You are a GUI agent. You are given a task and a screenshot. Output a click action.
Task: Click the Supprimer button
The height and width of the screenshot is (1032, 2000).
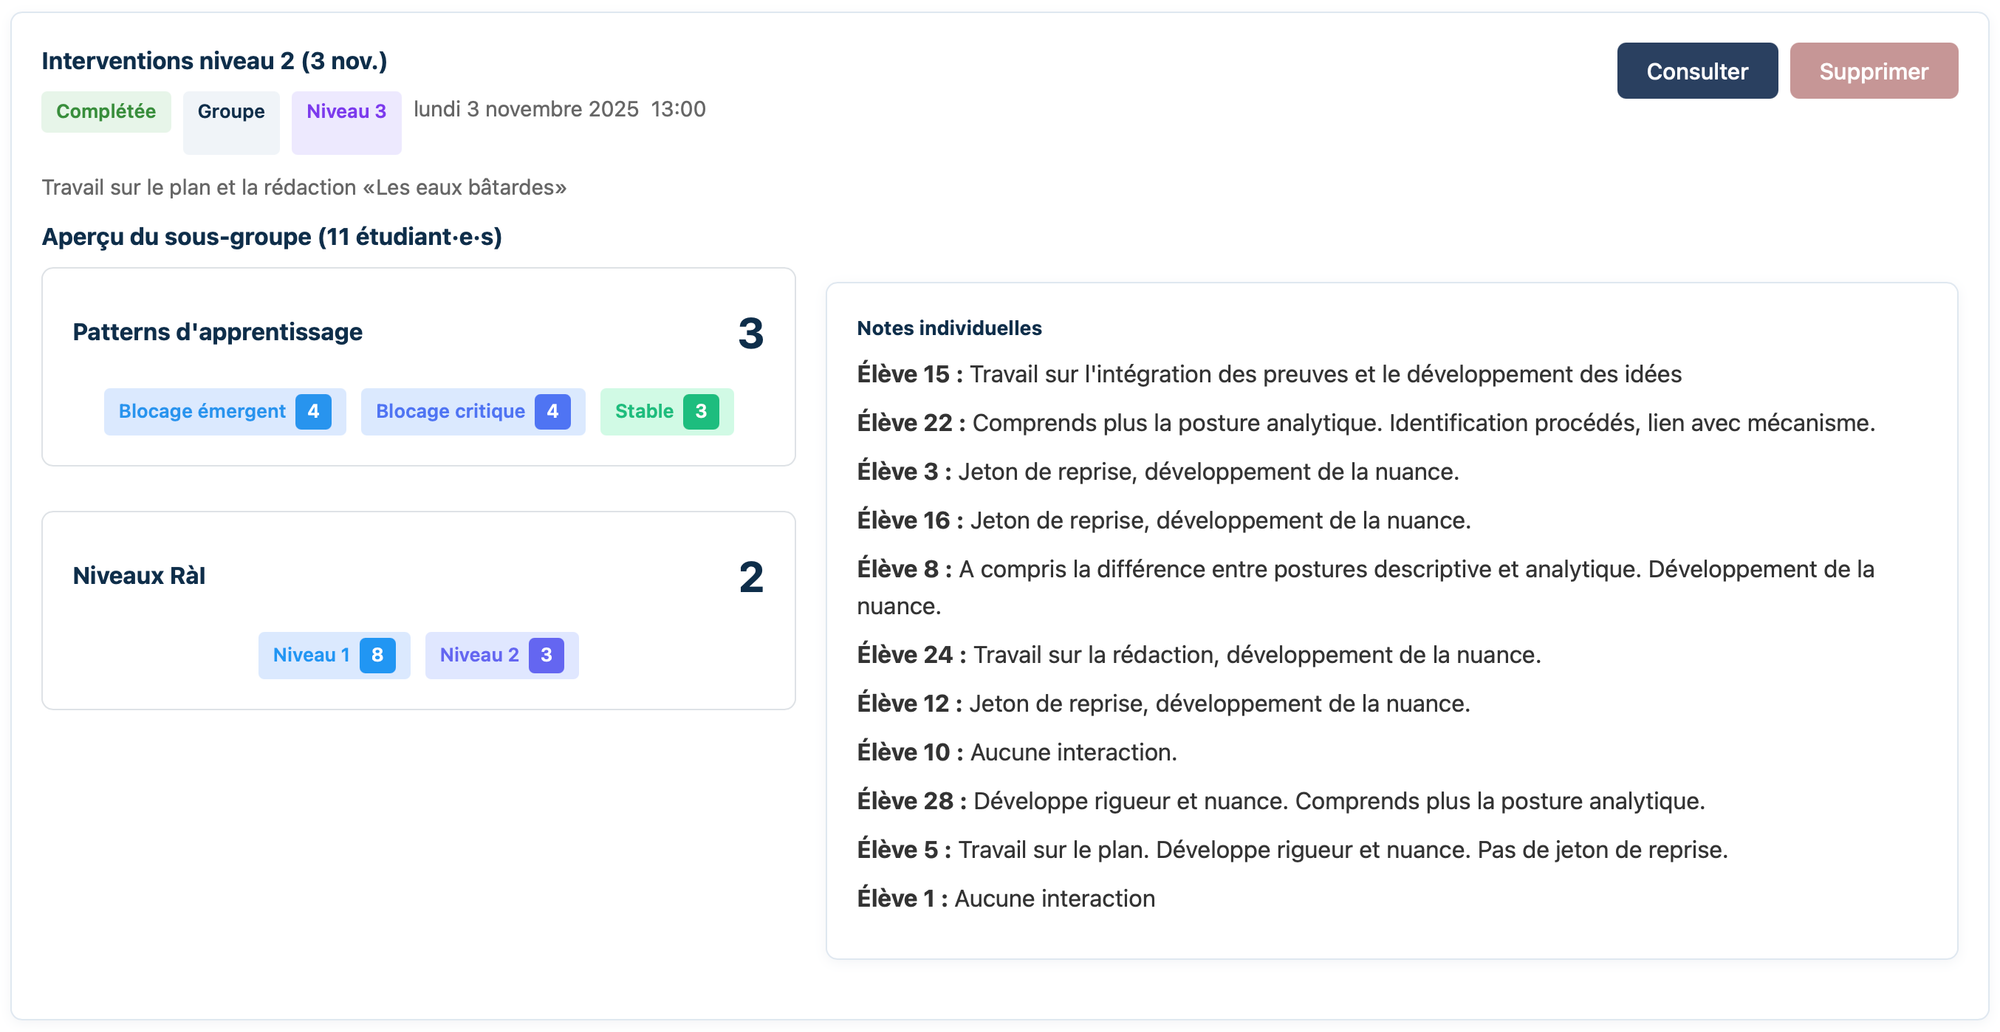click(x=1873, y=71)
